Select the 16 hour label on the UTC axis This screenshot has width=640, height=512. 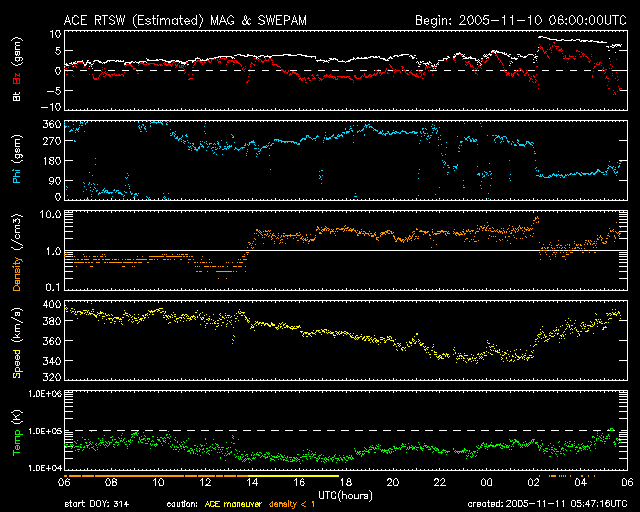[x=299, y=483]
